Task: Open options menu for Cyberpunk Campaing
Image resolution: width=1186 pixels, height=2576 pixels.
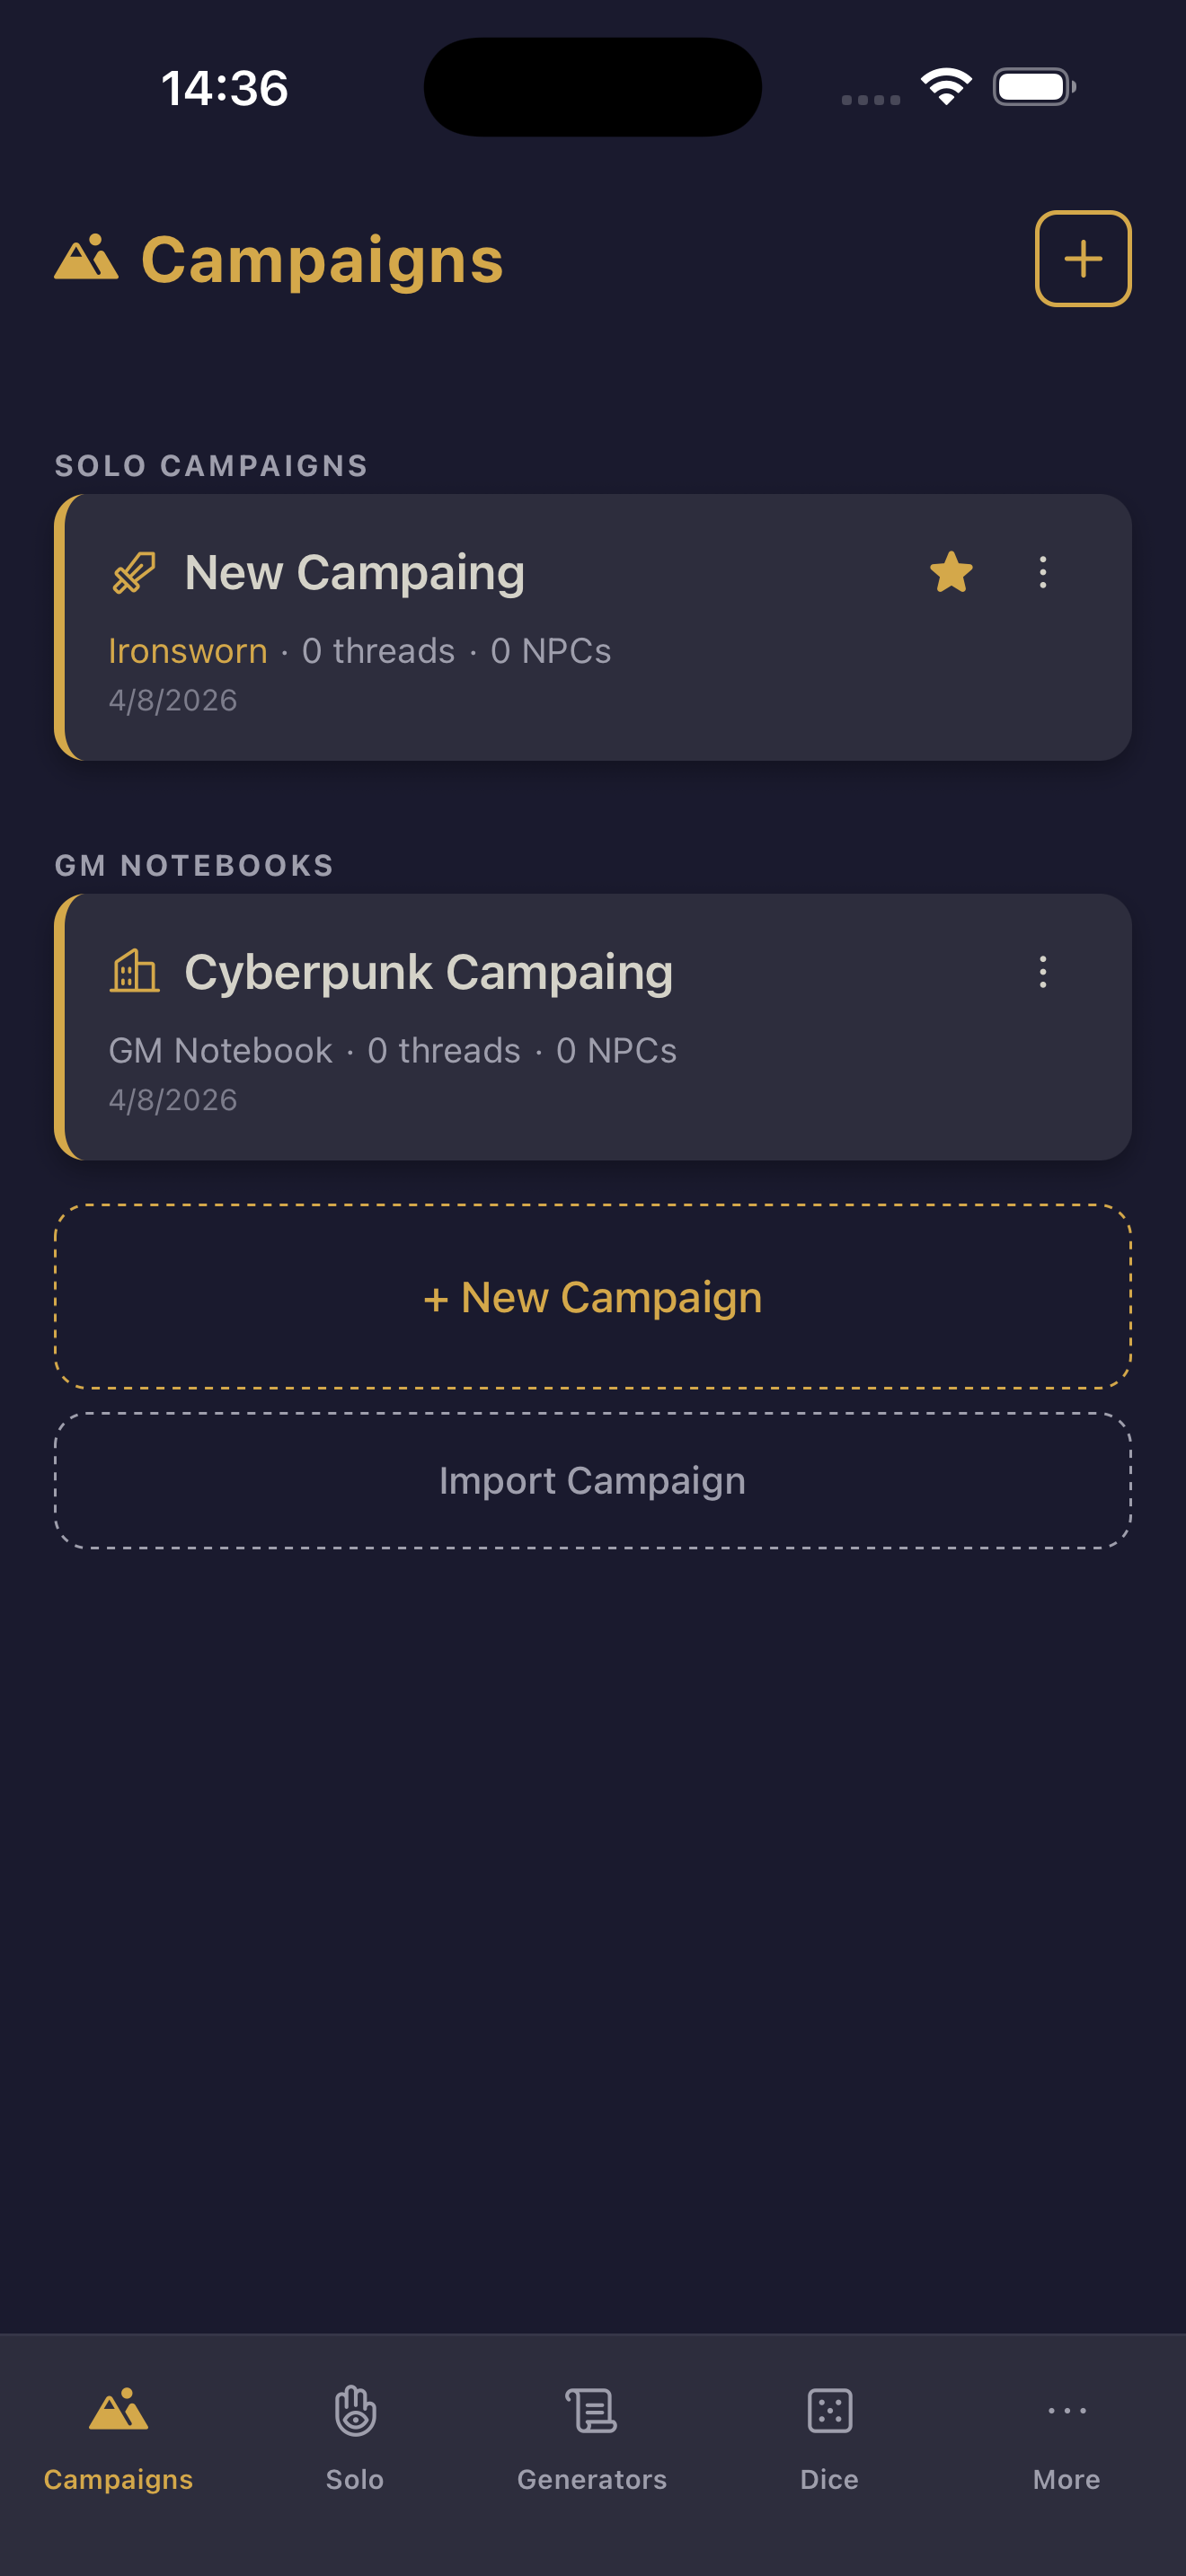Action: click(x=1042, y=972)
